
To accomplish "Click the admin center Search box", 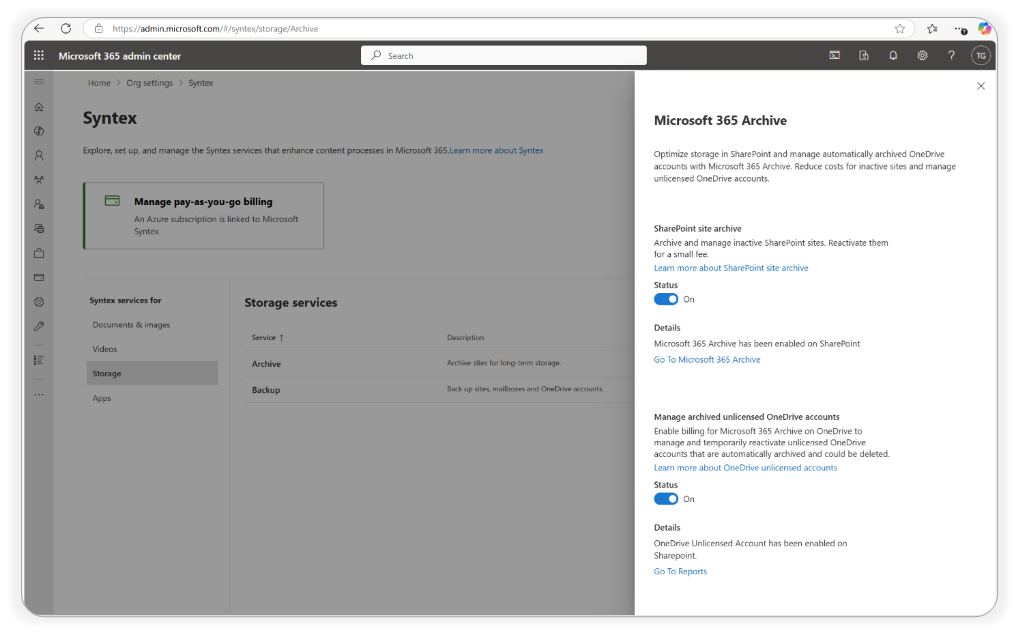I will pyautogui.click(x=504, y=56).
